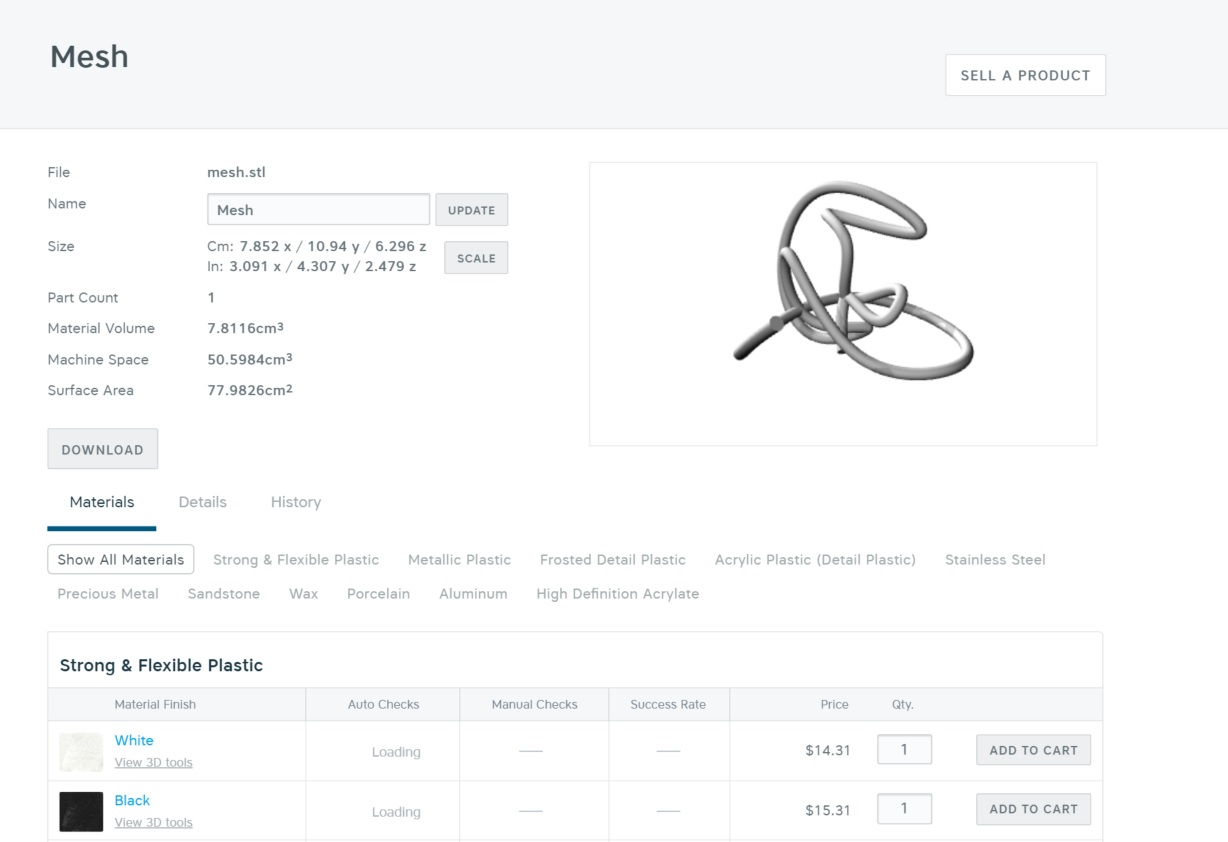Screen dimensions: 1228x842
Task: Add White plastic to cart
Action: [x=1033, y=750]
